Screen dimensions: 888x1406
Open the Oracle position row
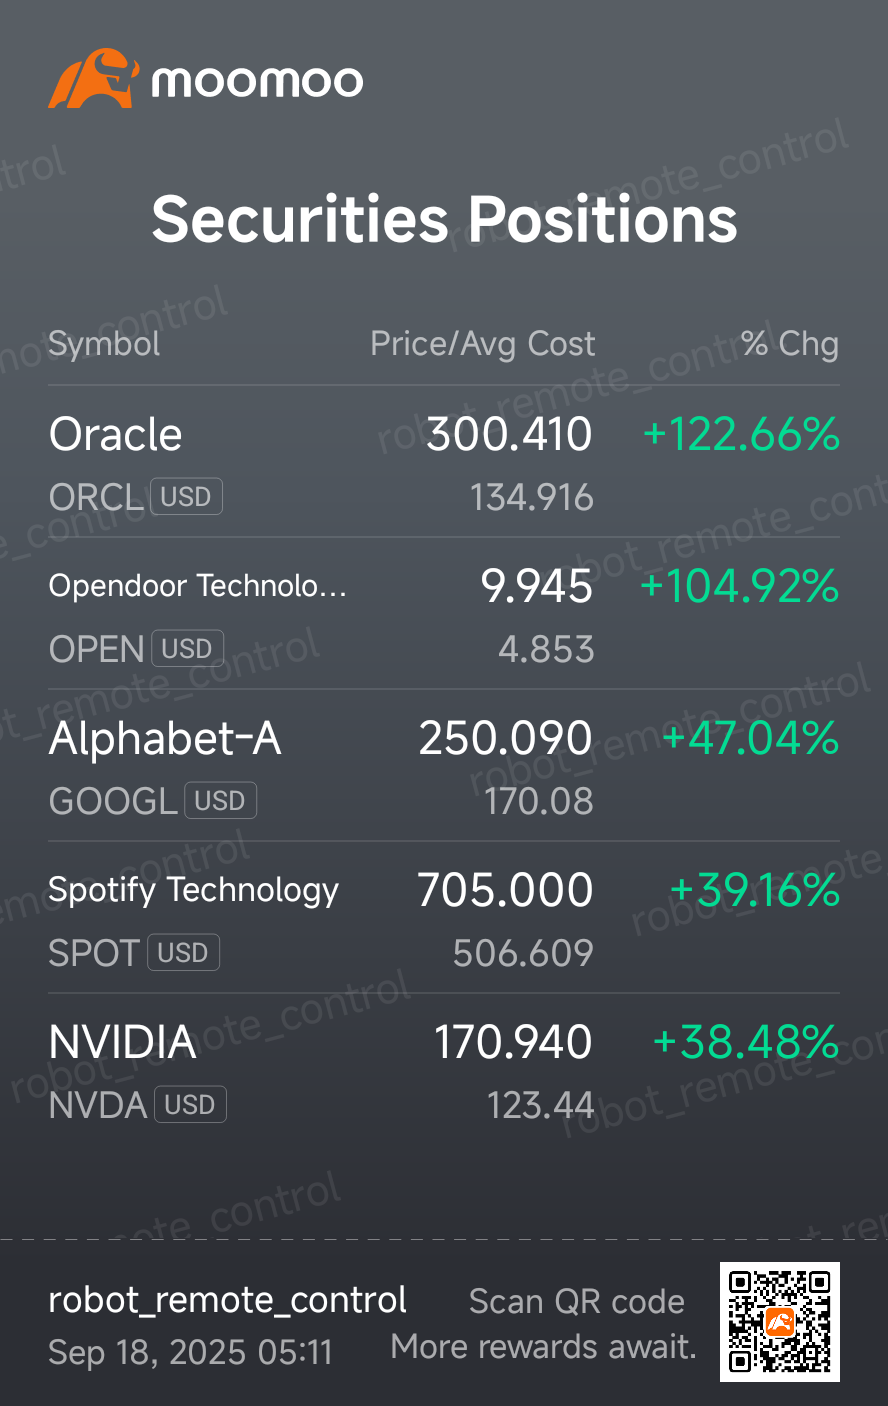click(x=444, y=462)
